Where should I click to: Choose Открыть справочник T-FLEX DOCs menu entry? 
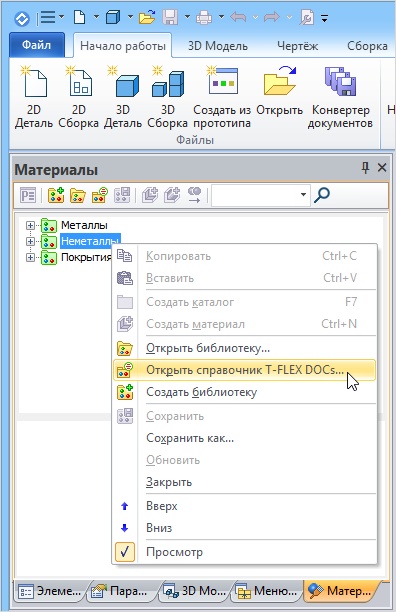coord(244,370)
